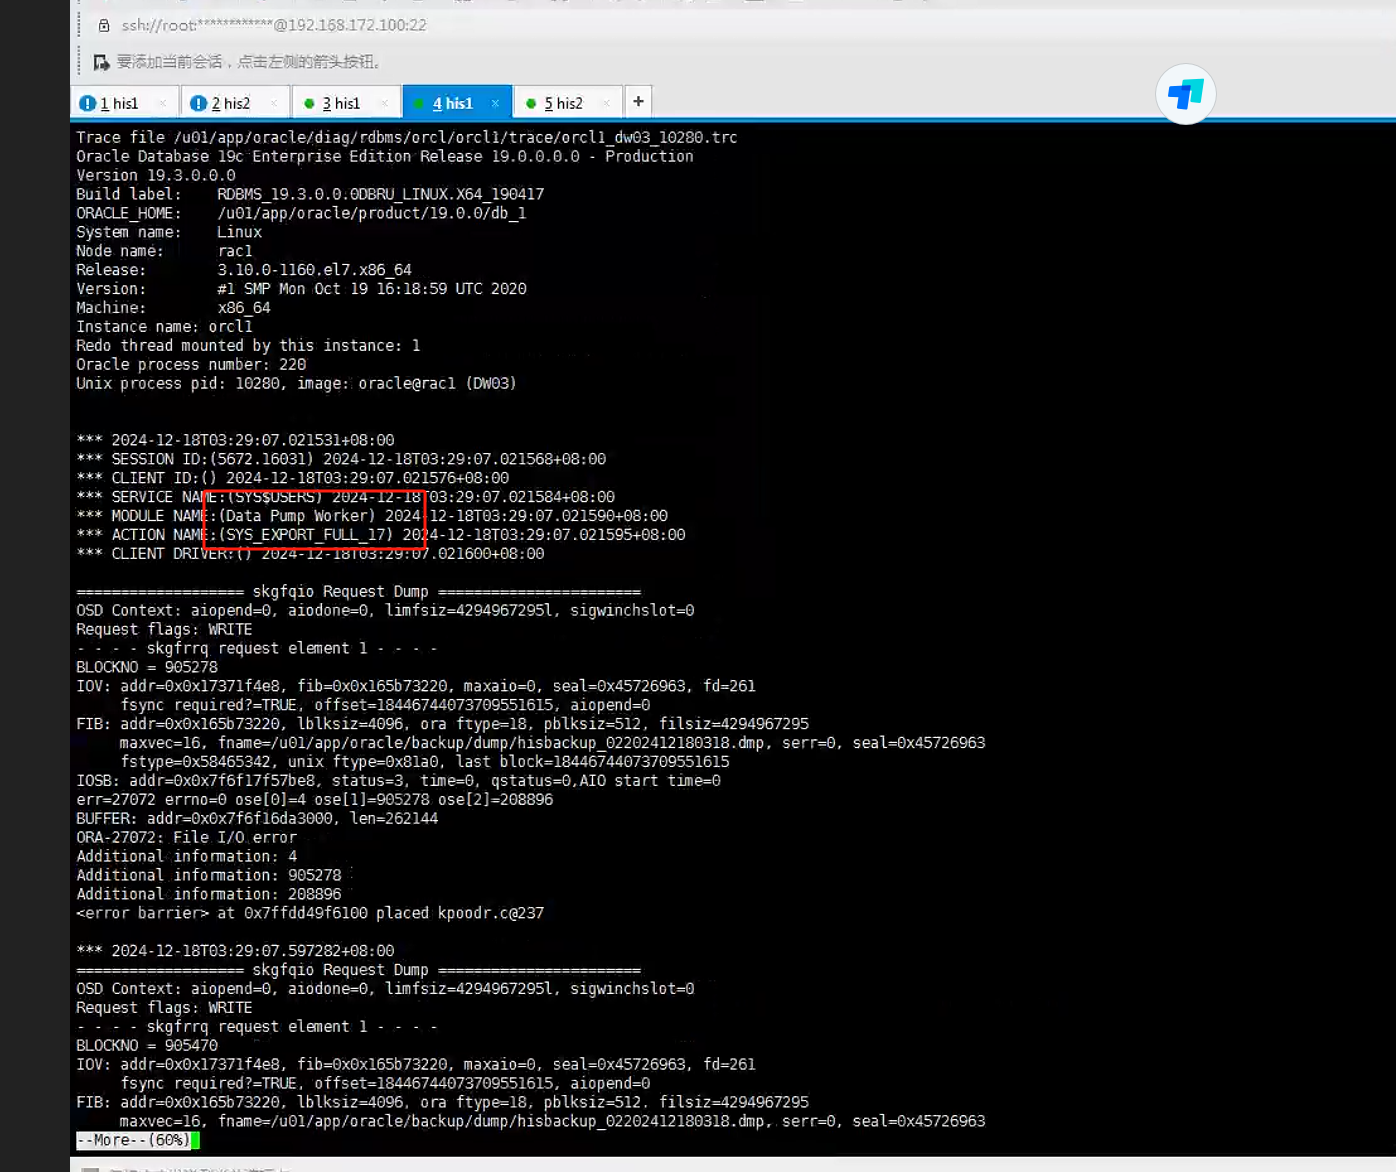The height and width of the screenshot is (1172, 1396).
Task: Open a new session tab with plus button
Action: point(638,101)
